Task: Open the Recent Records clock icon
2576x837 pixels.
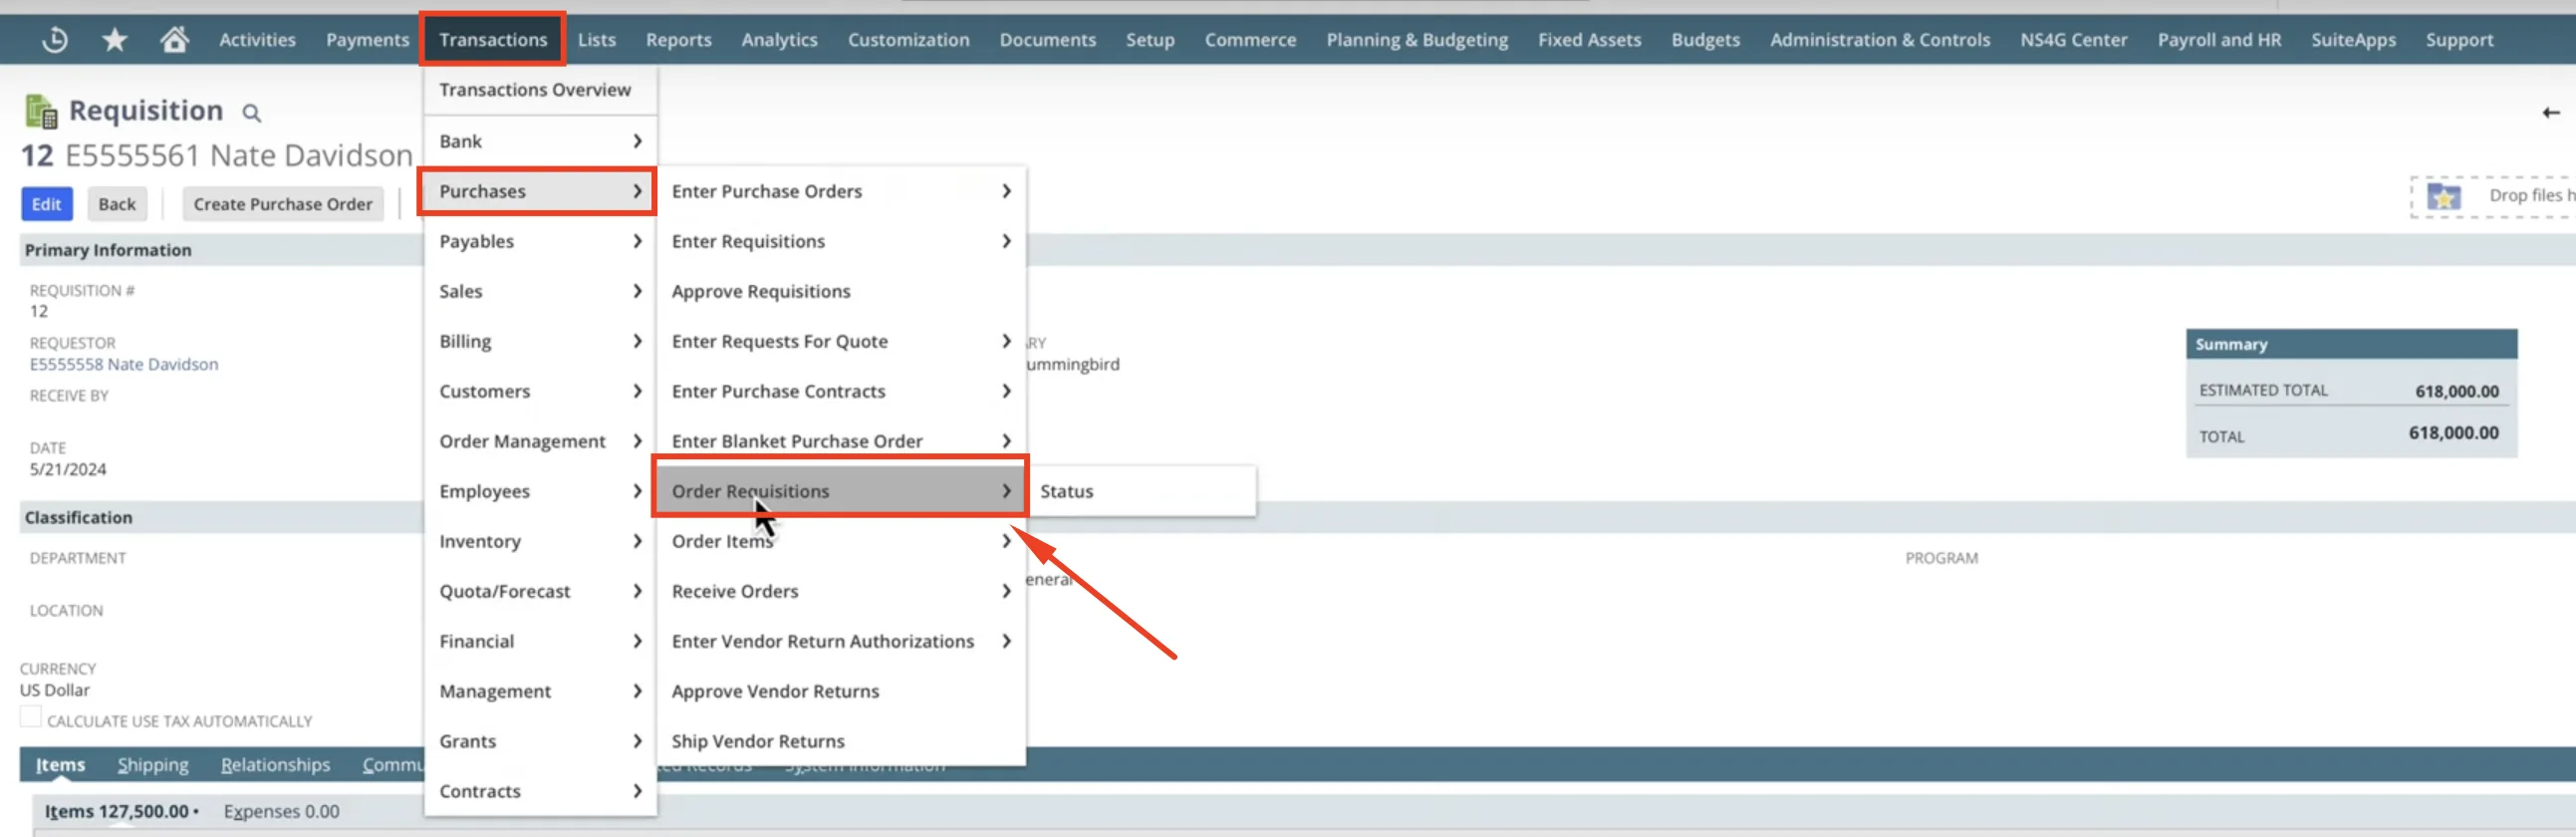Action: [55, 40]
